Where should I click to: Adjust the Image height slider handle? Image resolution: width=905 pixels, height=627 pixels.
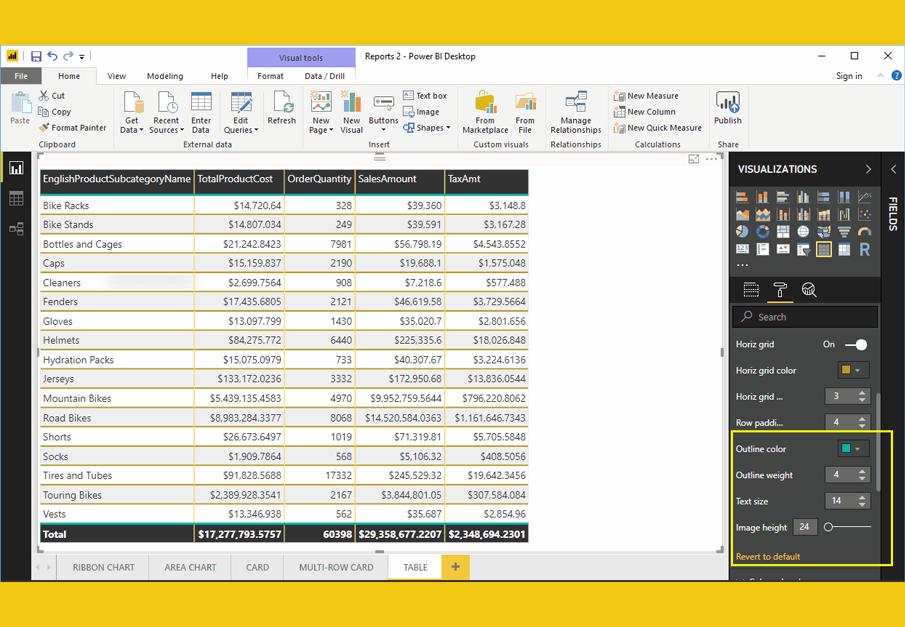click(x=828, y=527)
